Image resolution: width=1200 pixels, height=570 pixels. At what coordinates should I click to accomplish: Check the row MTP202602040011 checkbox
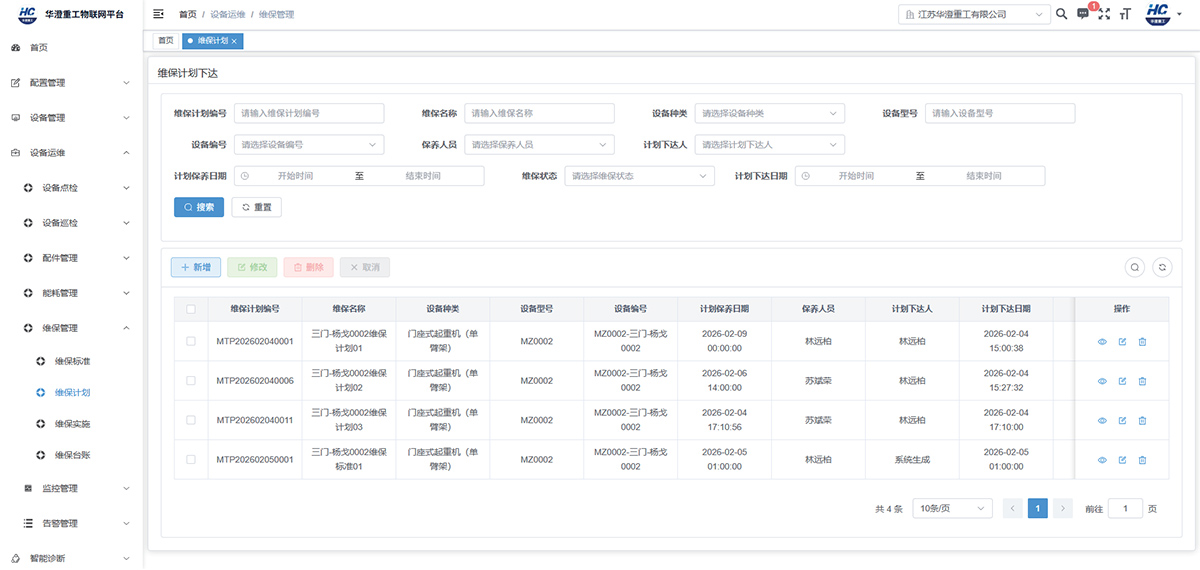click(191, 421)
